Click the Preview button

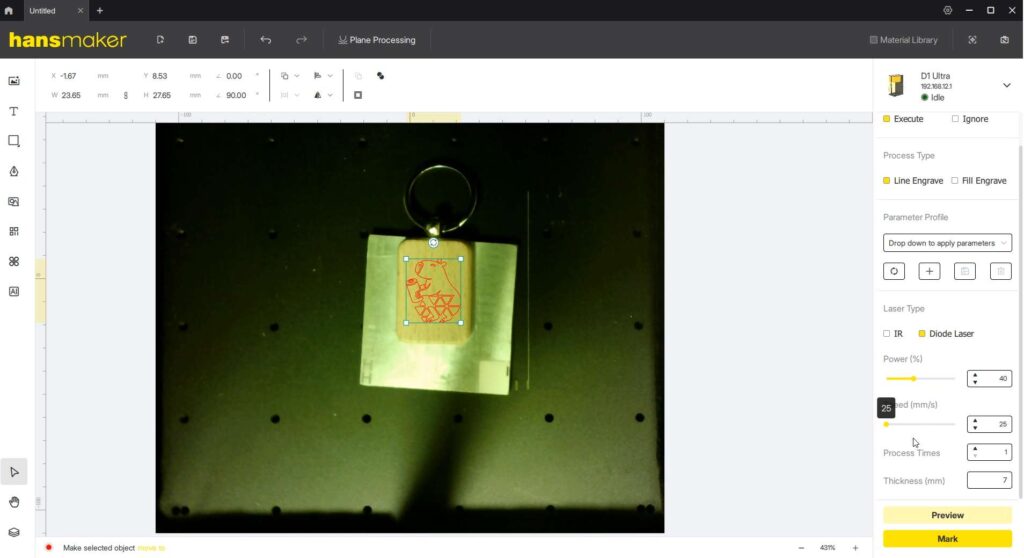[947, 515]
